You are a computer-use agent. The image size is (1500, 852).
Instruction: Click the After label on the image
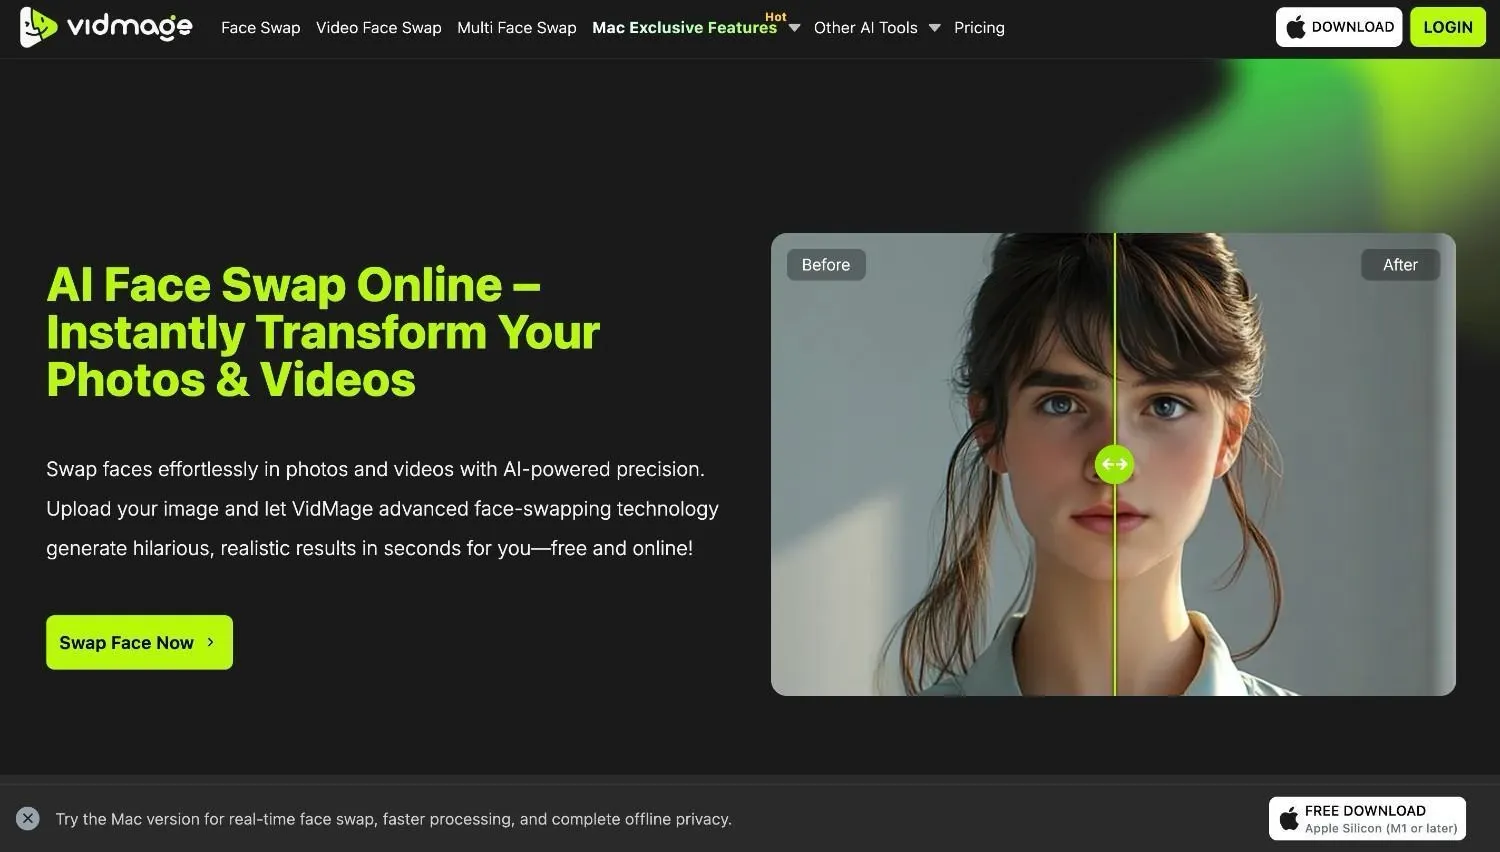click(x=1400, y=265)
